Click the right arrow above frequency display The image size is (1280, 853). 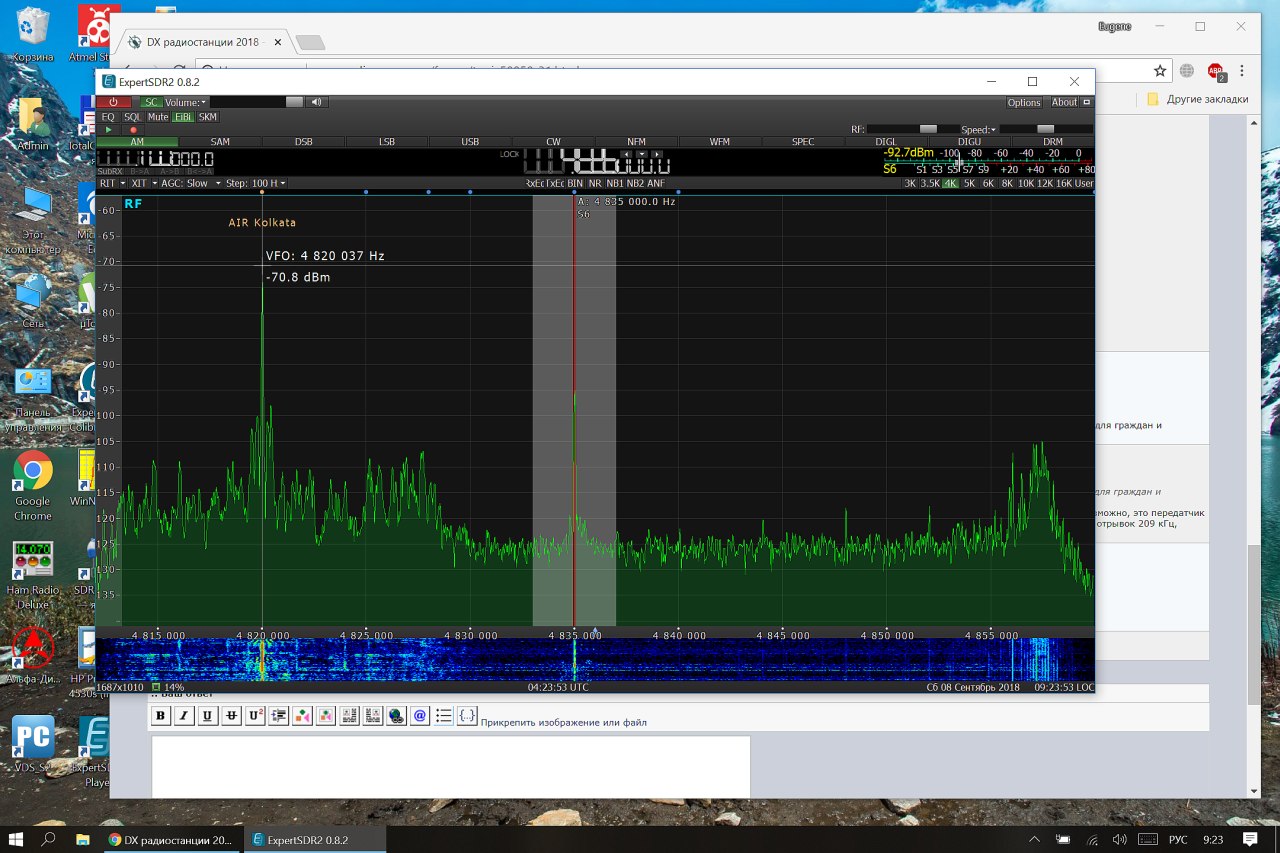[x=657, y=154]
